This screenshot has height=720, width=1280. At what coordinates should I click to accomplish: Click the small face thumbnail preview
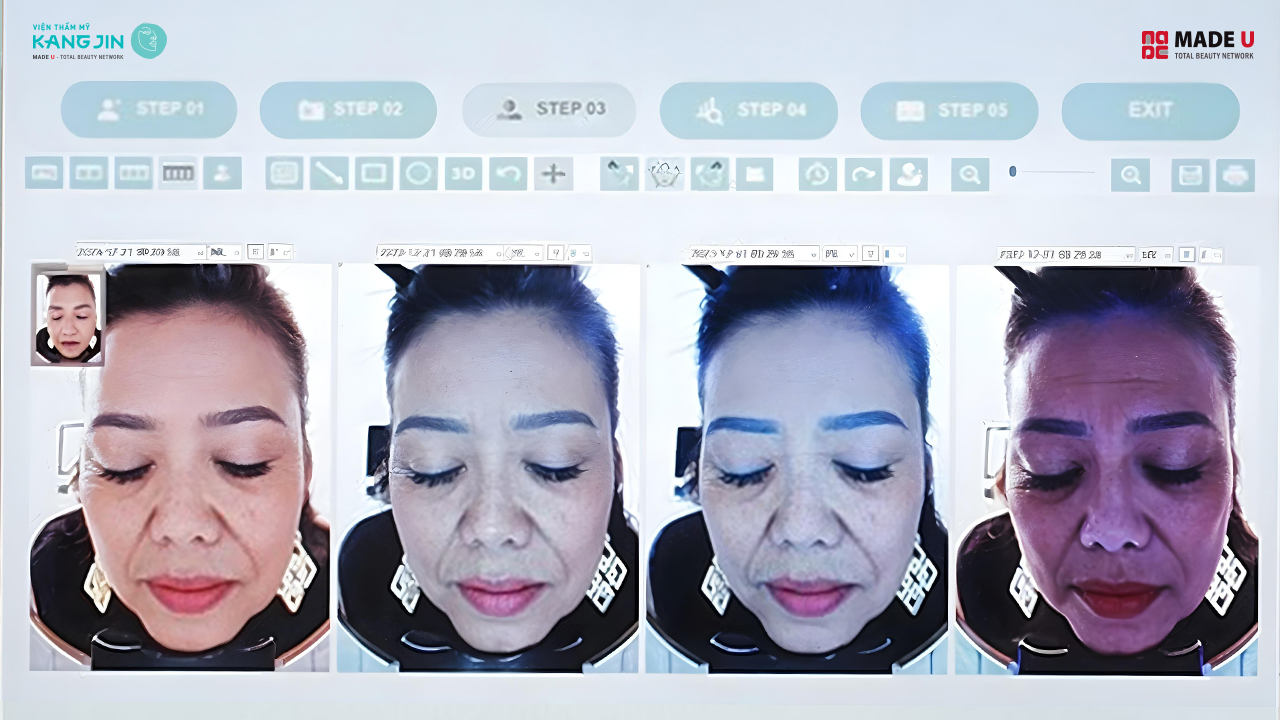(x=68, y=317)
